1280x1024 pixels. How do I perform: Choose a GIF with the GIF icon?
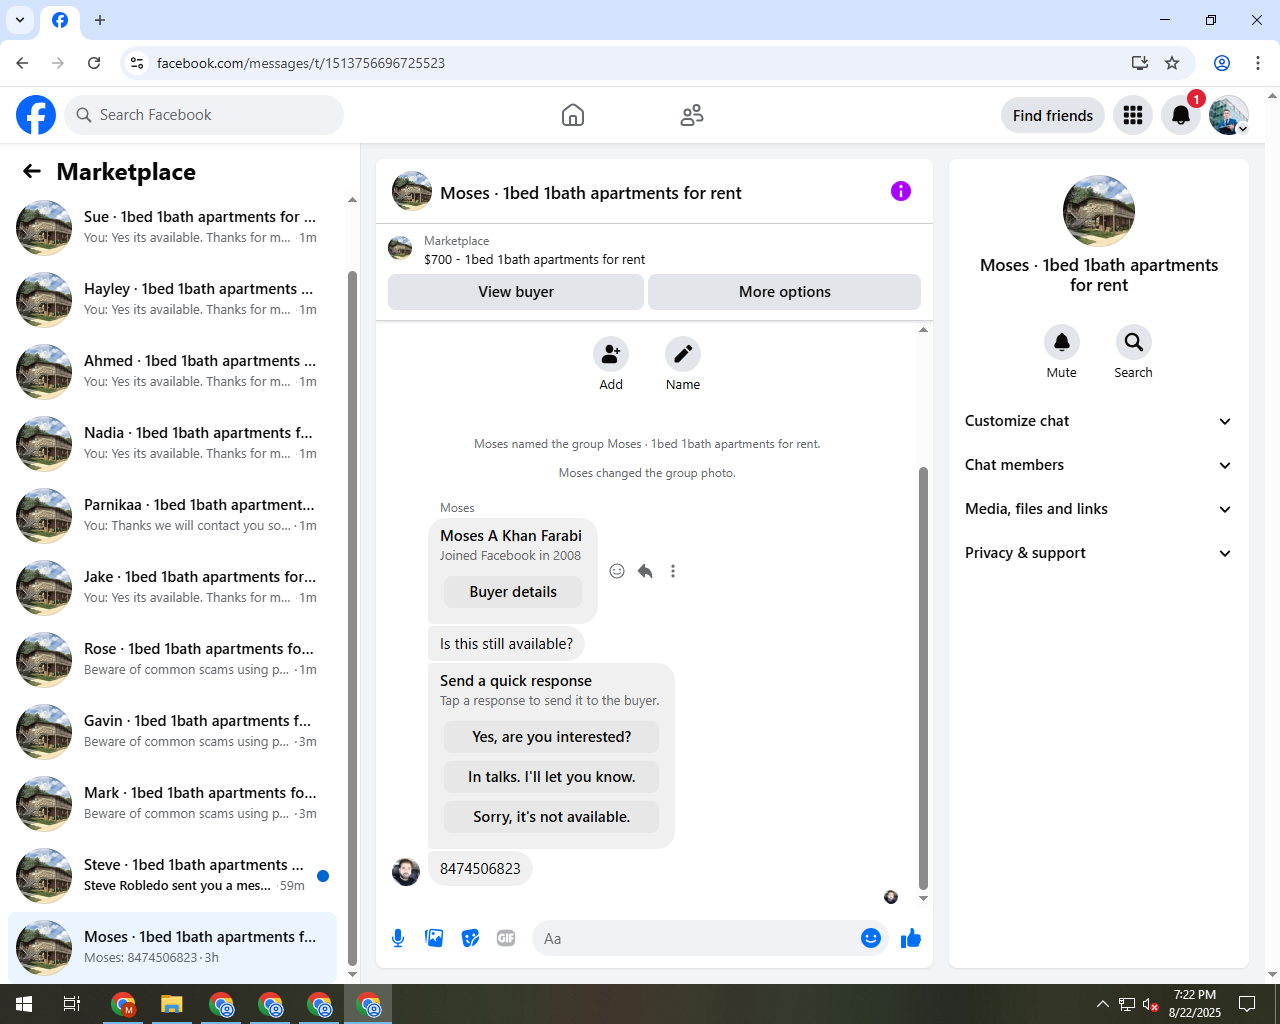(506, 938)
